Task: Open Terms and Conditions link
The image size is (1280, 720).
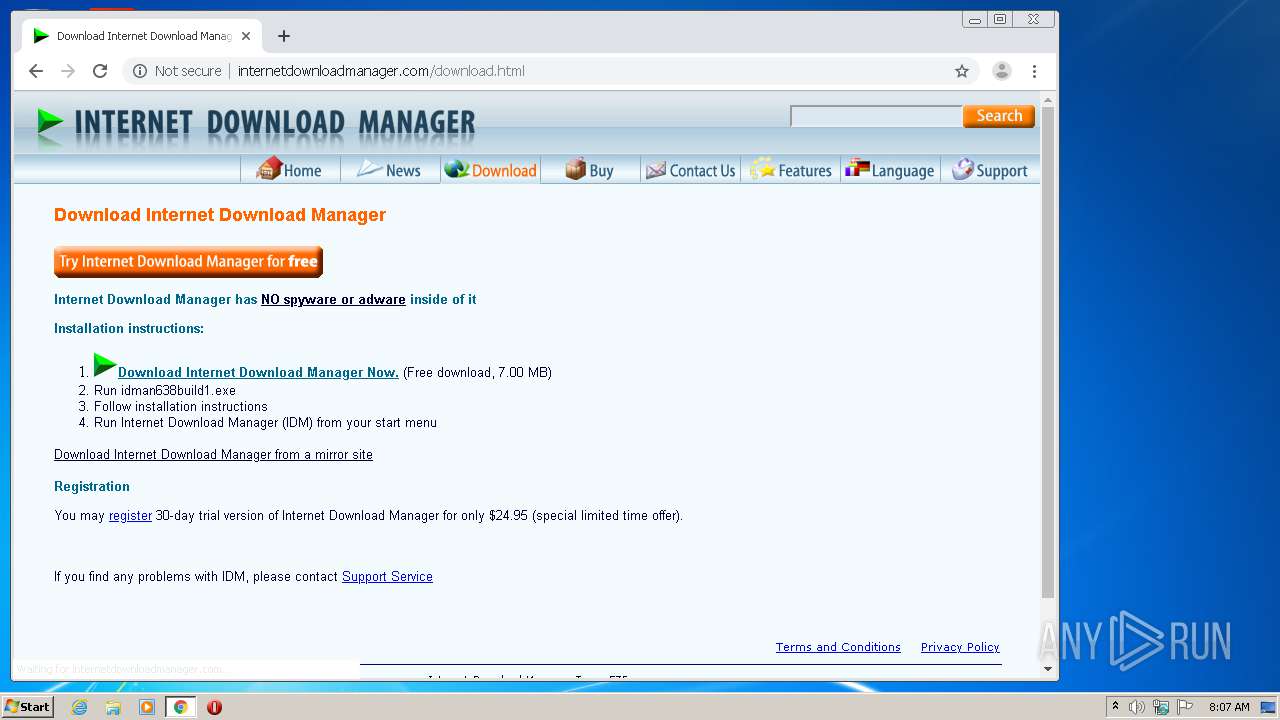Action: click(838, 647)
